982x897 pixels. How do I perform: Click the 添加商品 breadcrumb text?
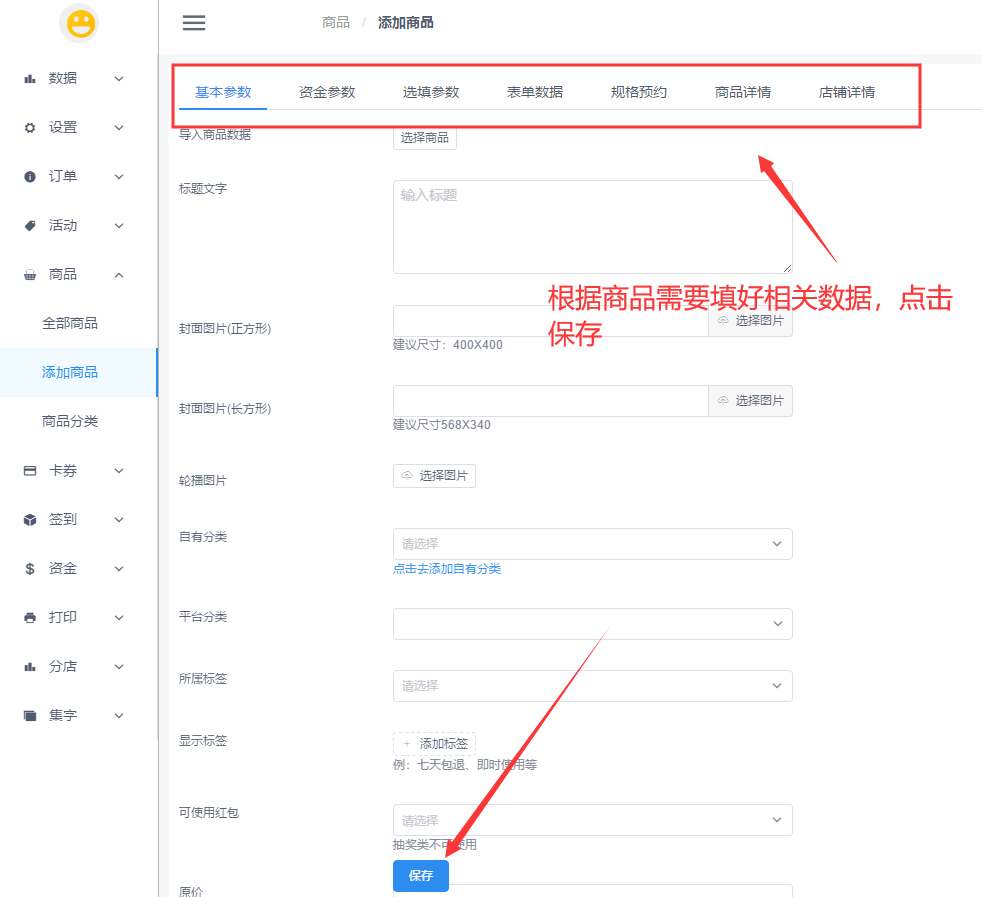click(406, 23)
